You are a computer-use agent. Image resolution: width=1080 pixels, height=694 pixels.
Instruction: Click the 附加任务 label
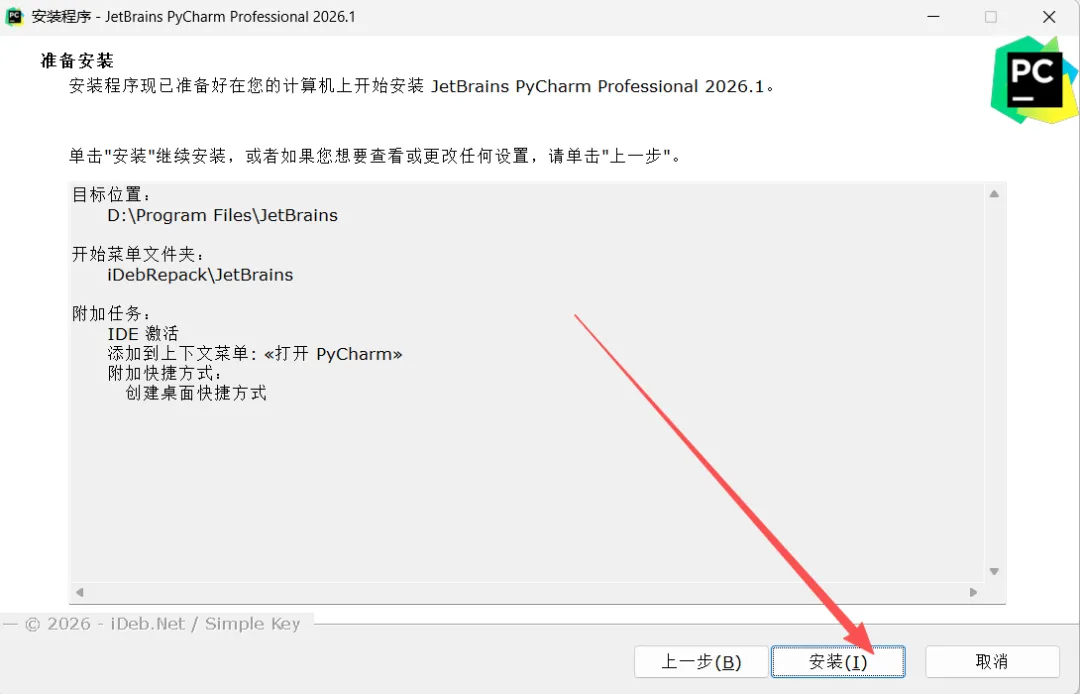pyautogui.click(x=111, y=314)
